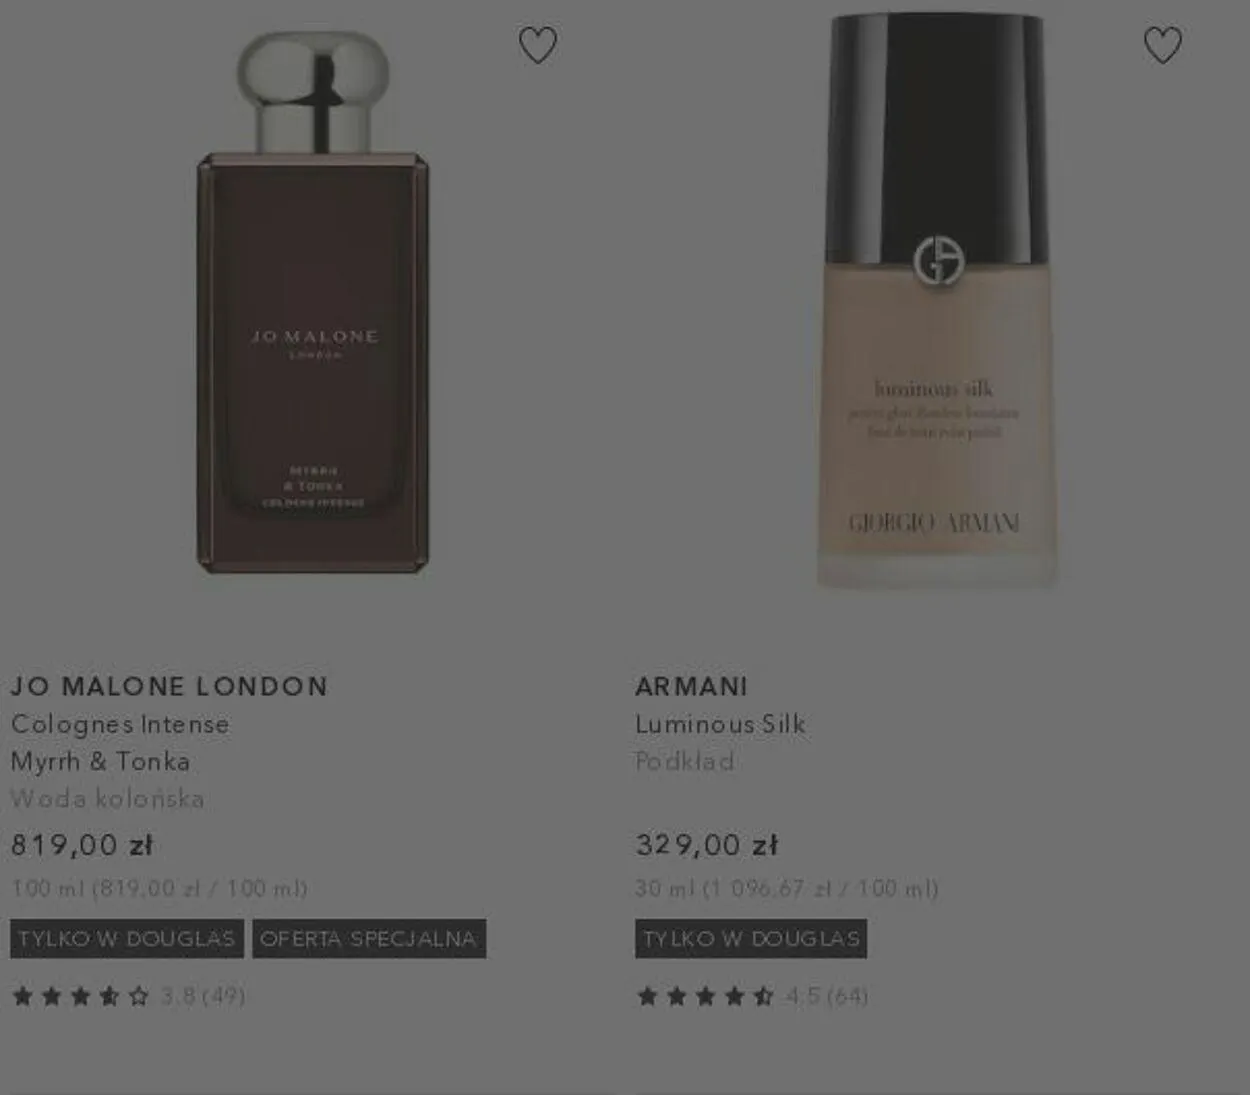Select Myrrh & Tonka product name
1250x1095 pixels.
point(100,761)
